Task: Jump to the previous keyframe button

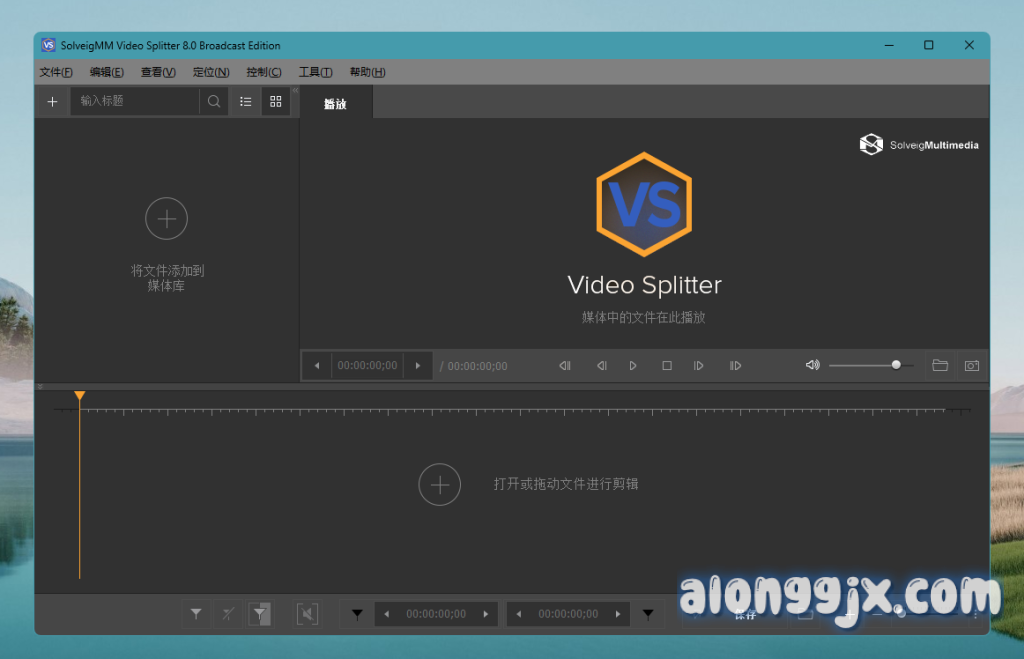Action: point(565,366)
